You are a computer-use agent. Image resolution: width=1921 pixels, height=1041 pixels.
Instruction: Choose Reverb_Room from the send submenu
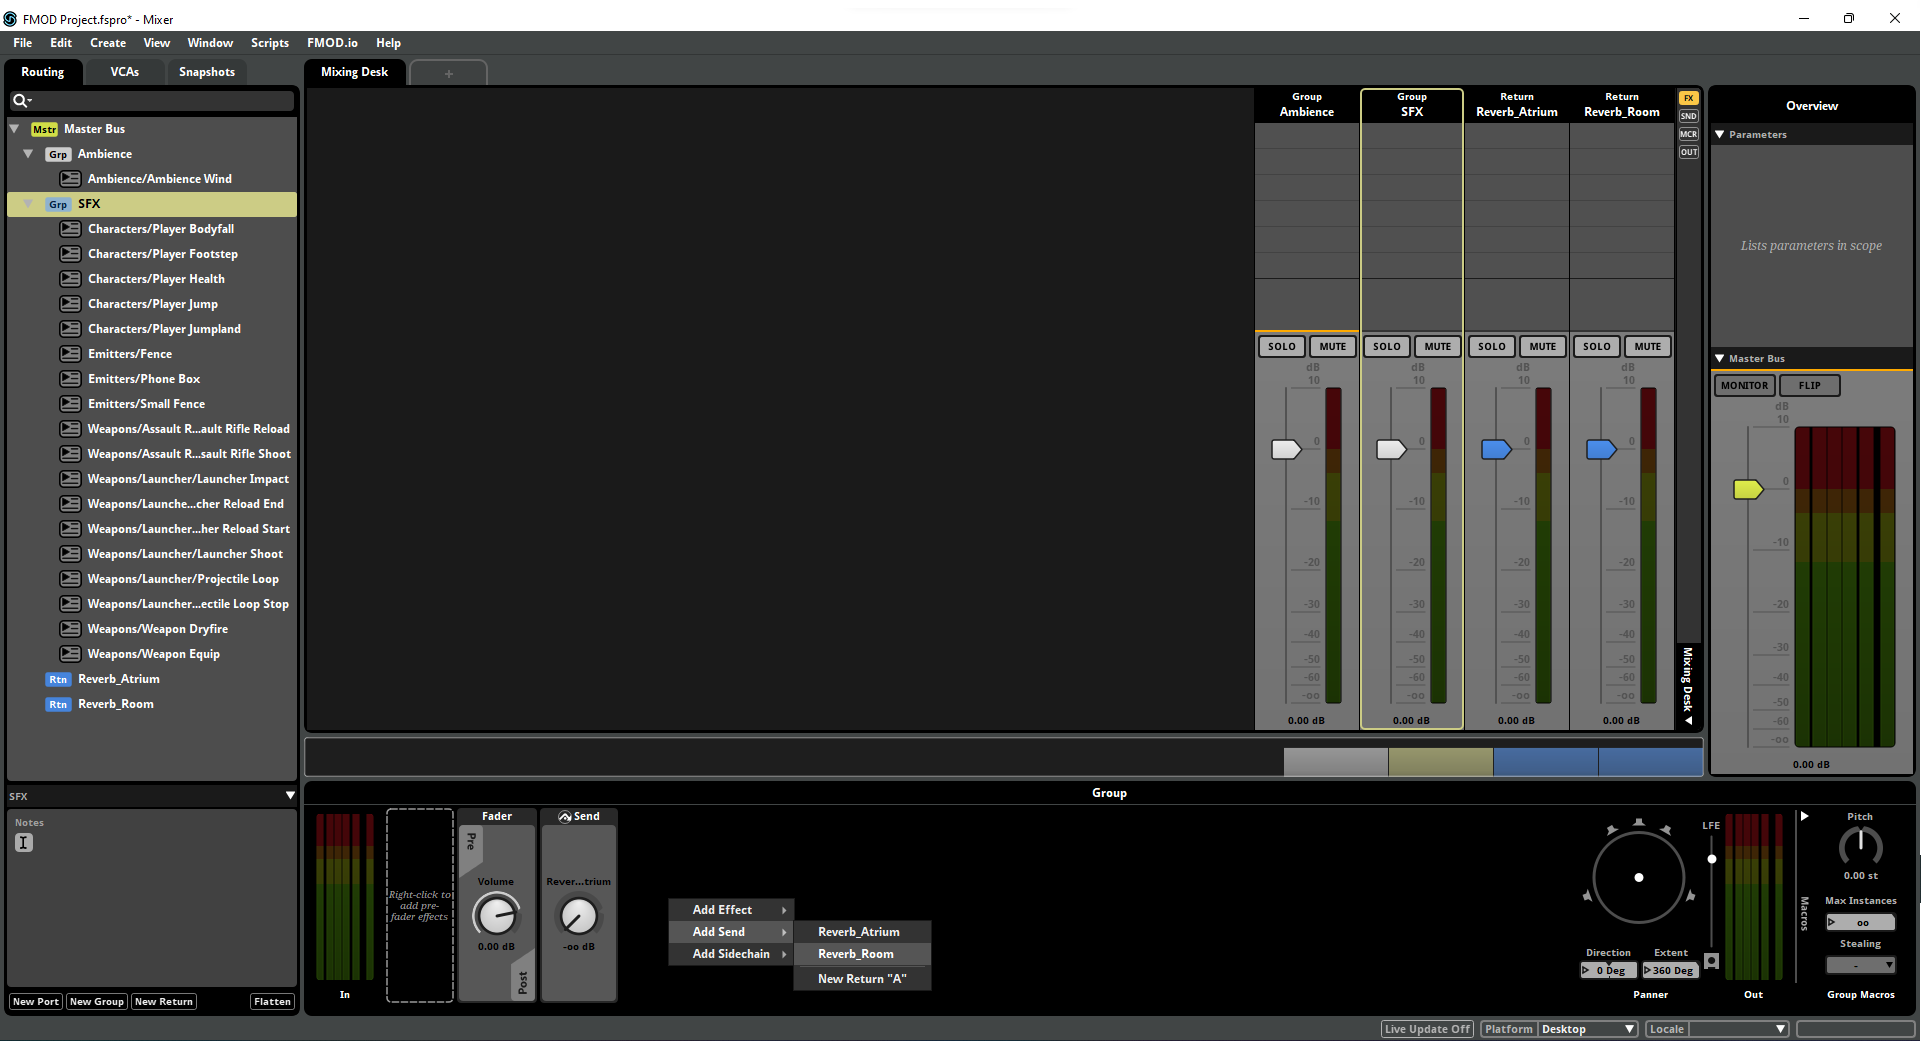(x=863, y=954)
